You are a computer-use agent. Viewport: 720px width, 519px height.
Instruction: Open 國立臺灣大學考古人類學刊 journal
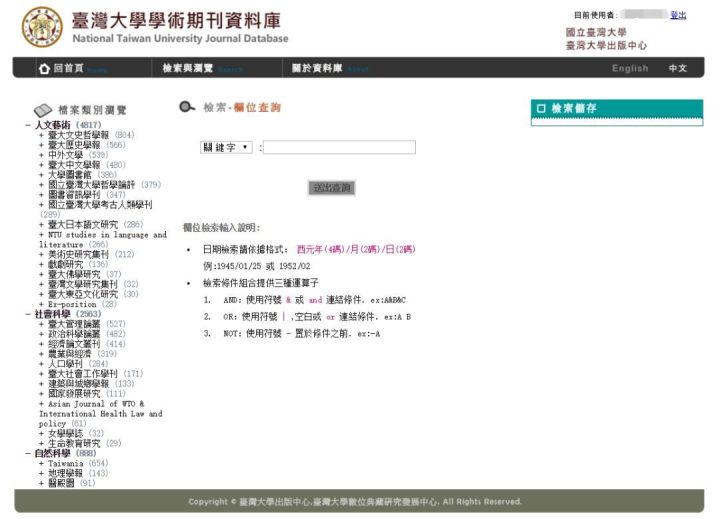click(100, 205)
